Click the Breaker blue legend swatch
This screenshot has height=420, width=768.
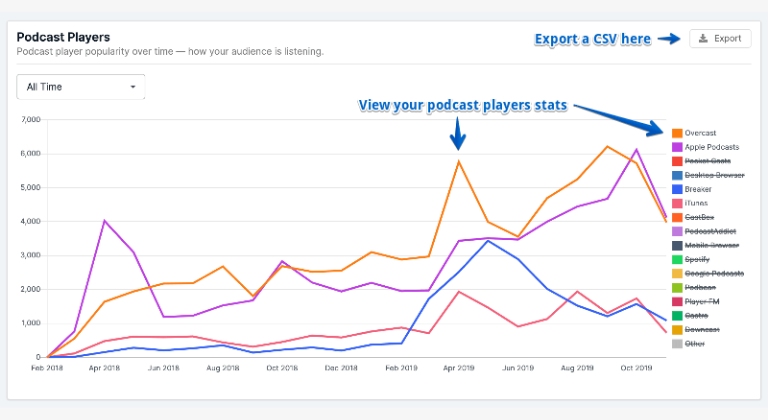[677, 189]
